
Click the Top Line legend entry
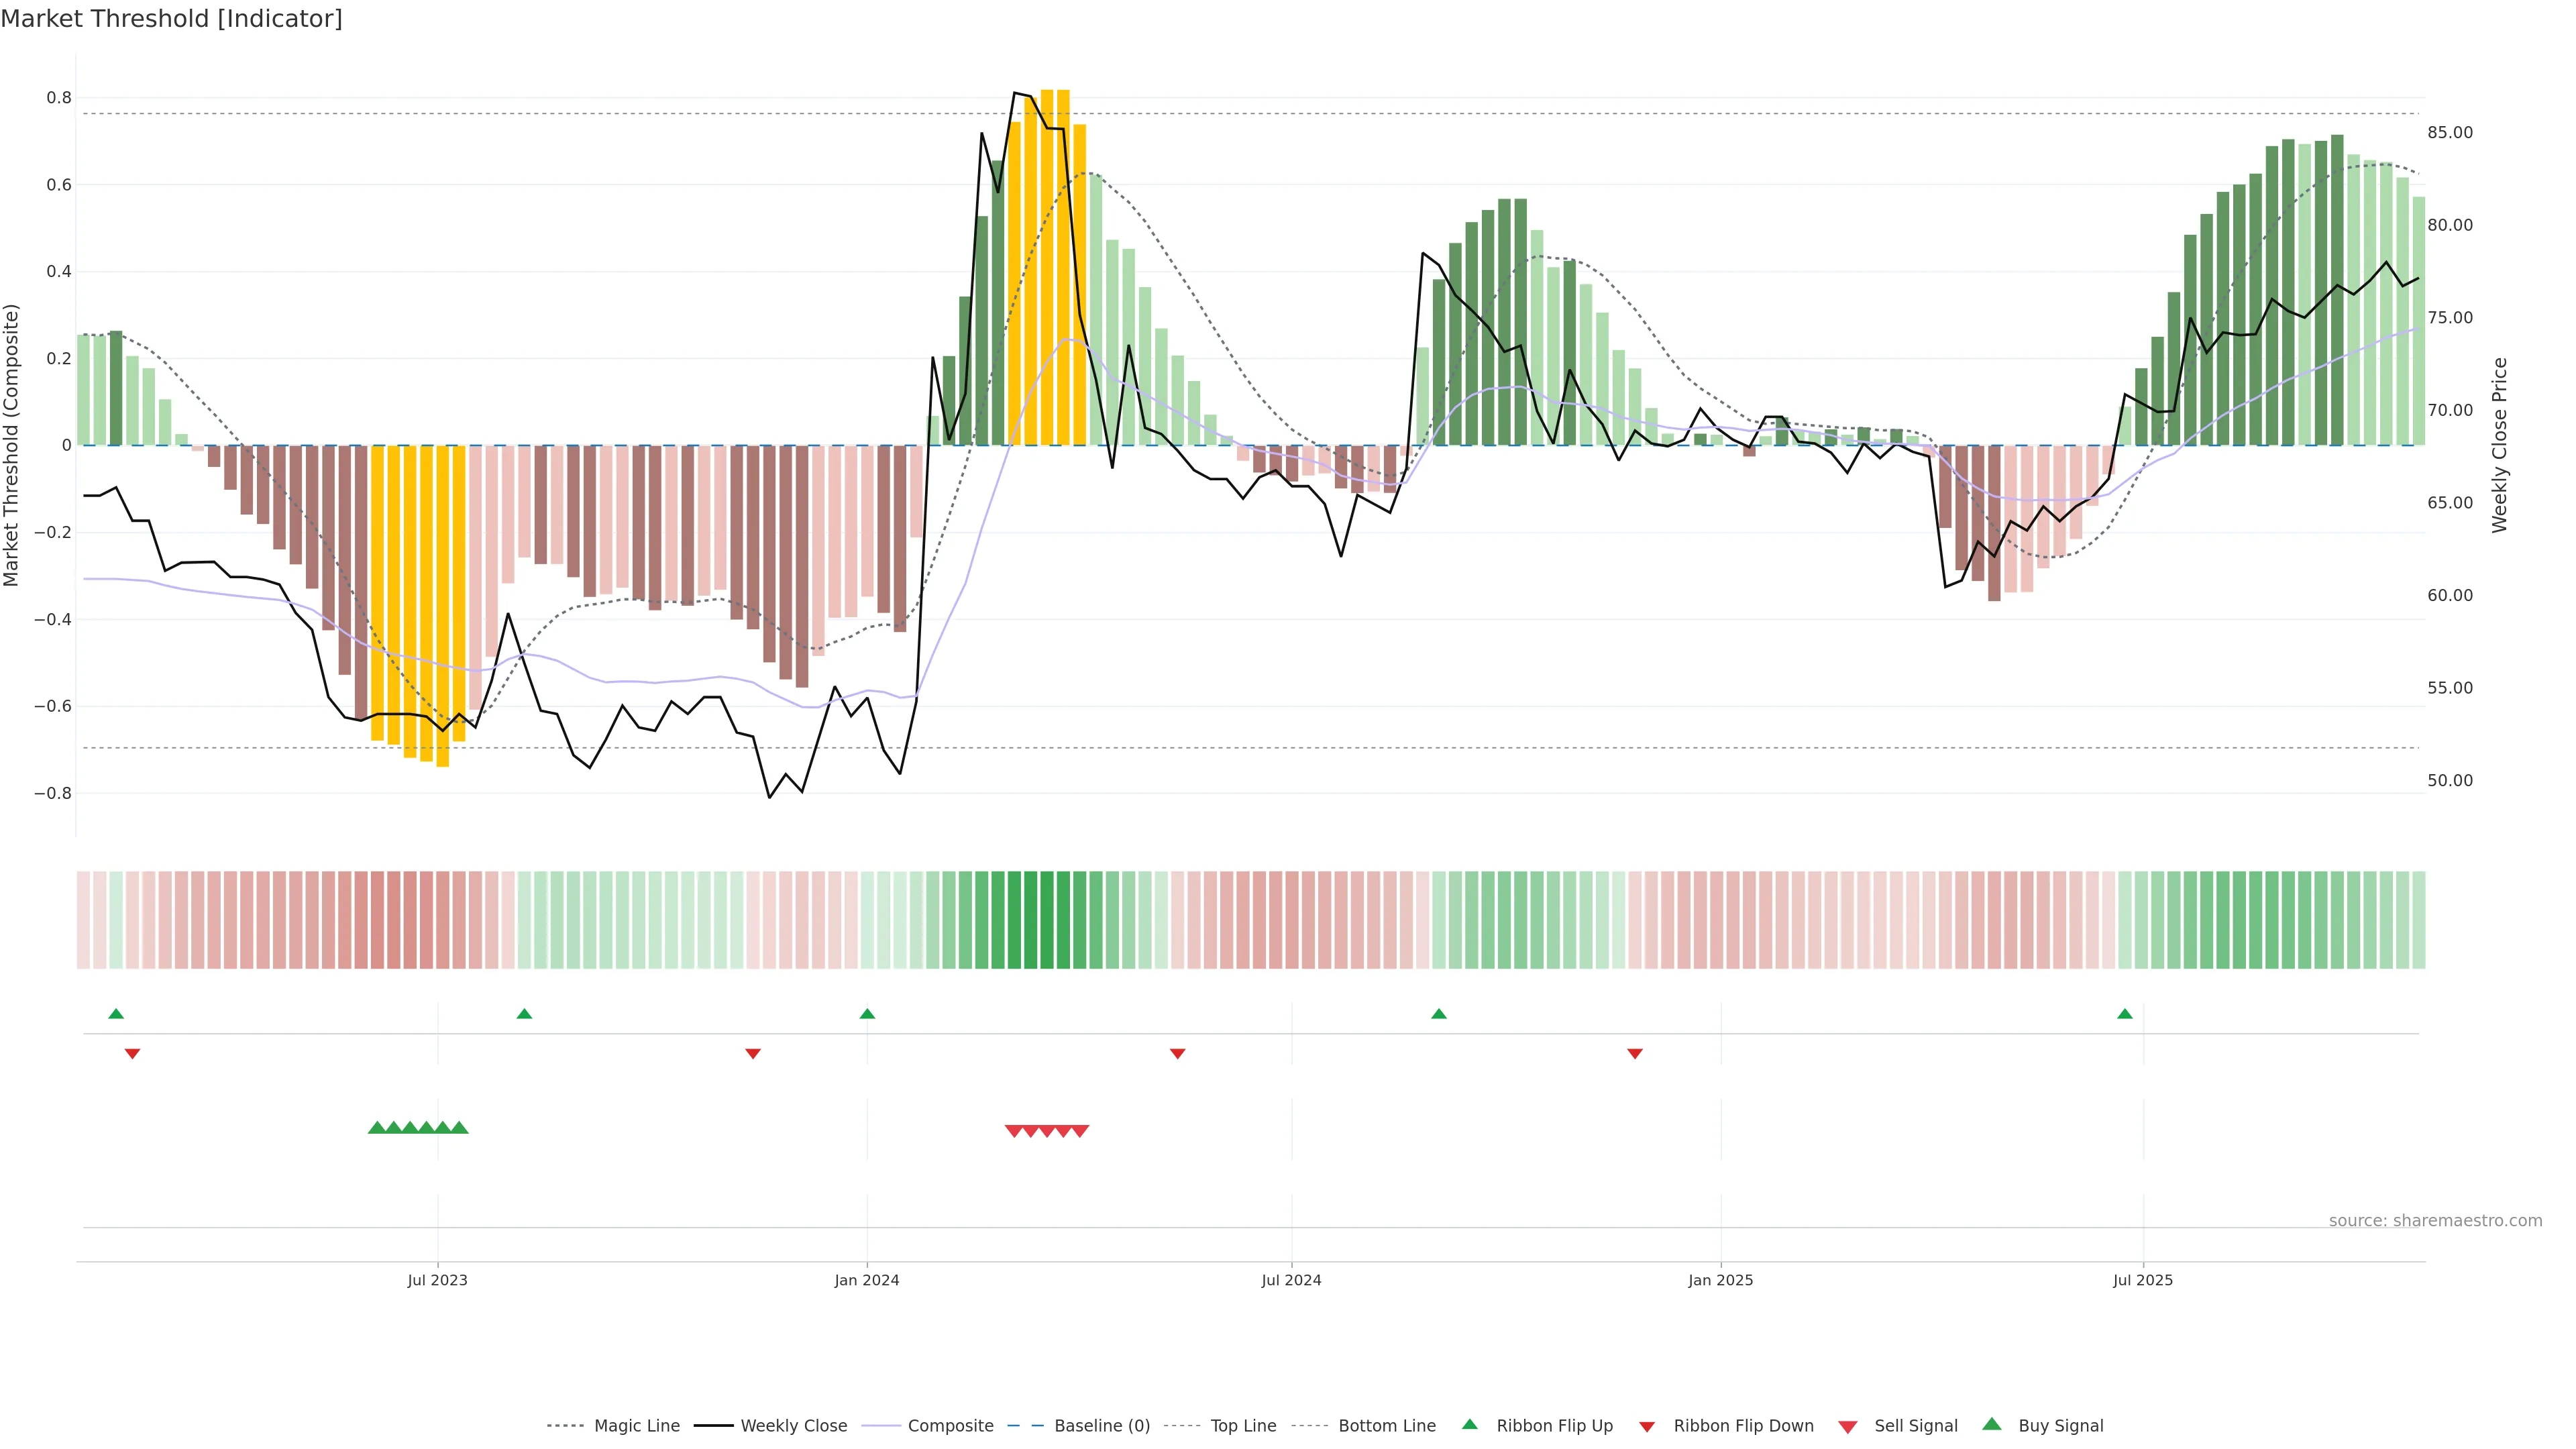[1243, 1426]
